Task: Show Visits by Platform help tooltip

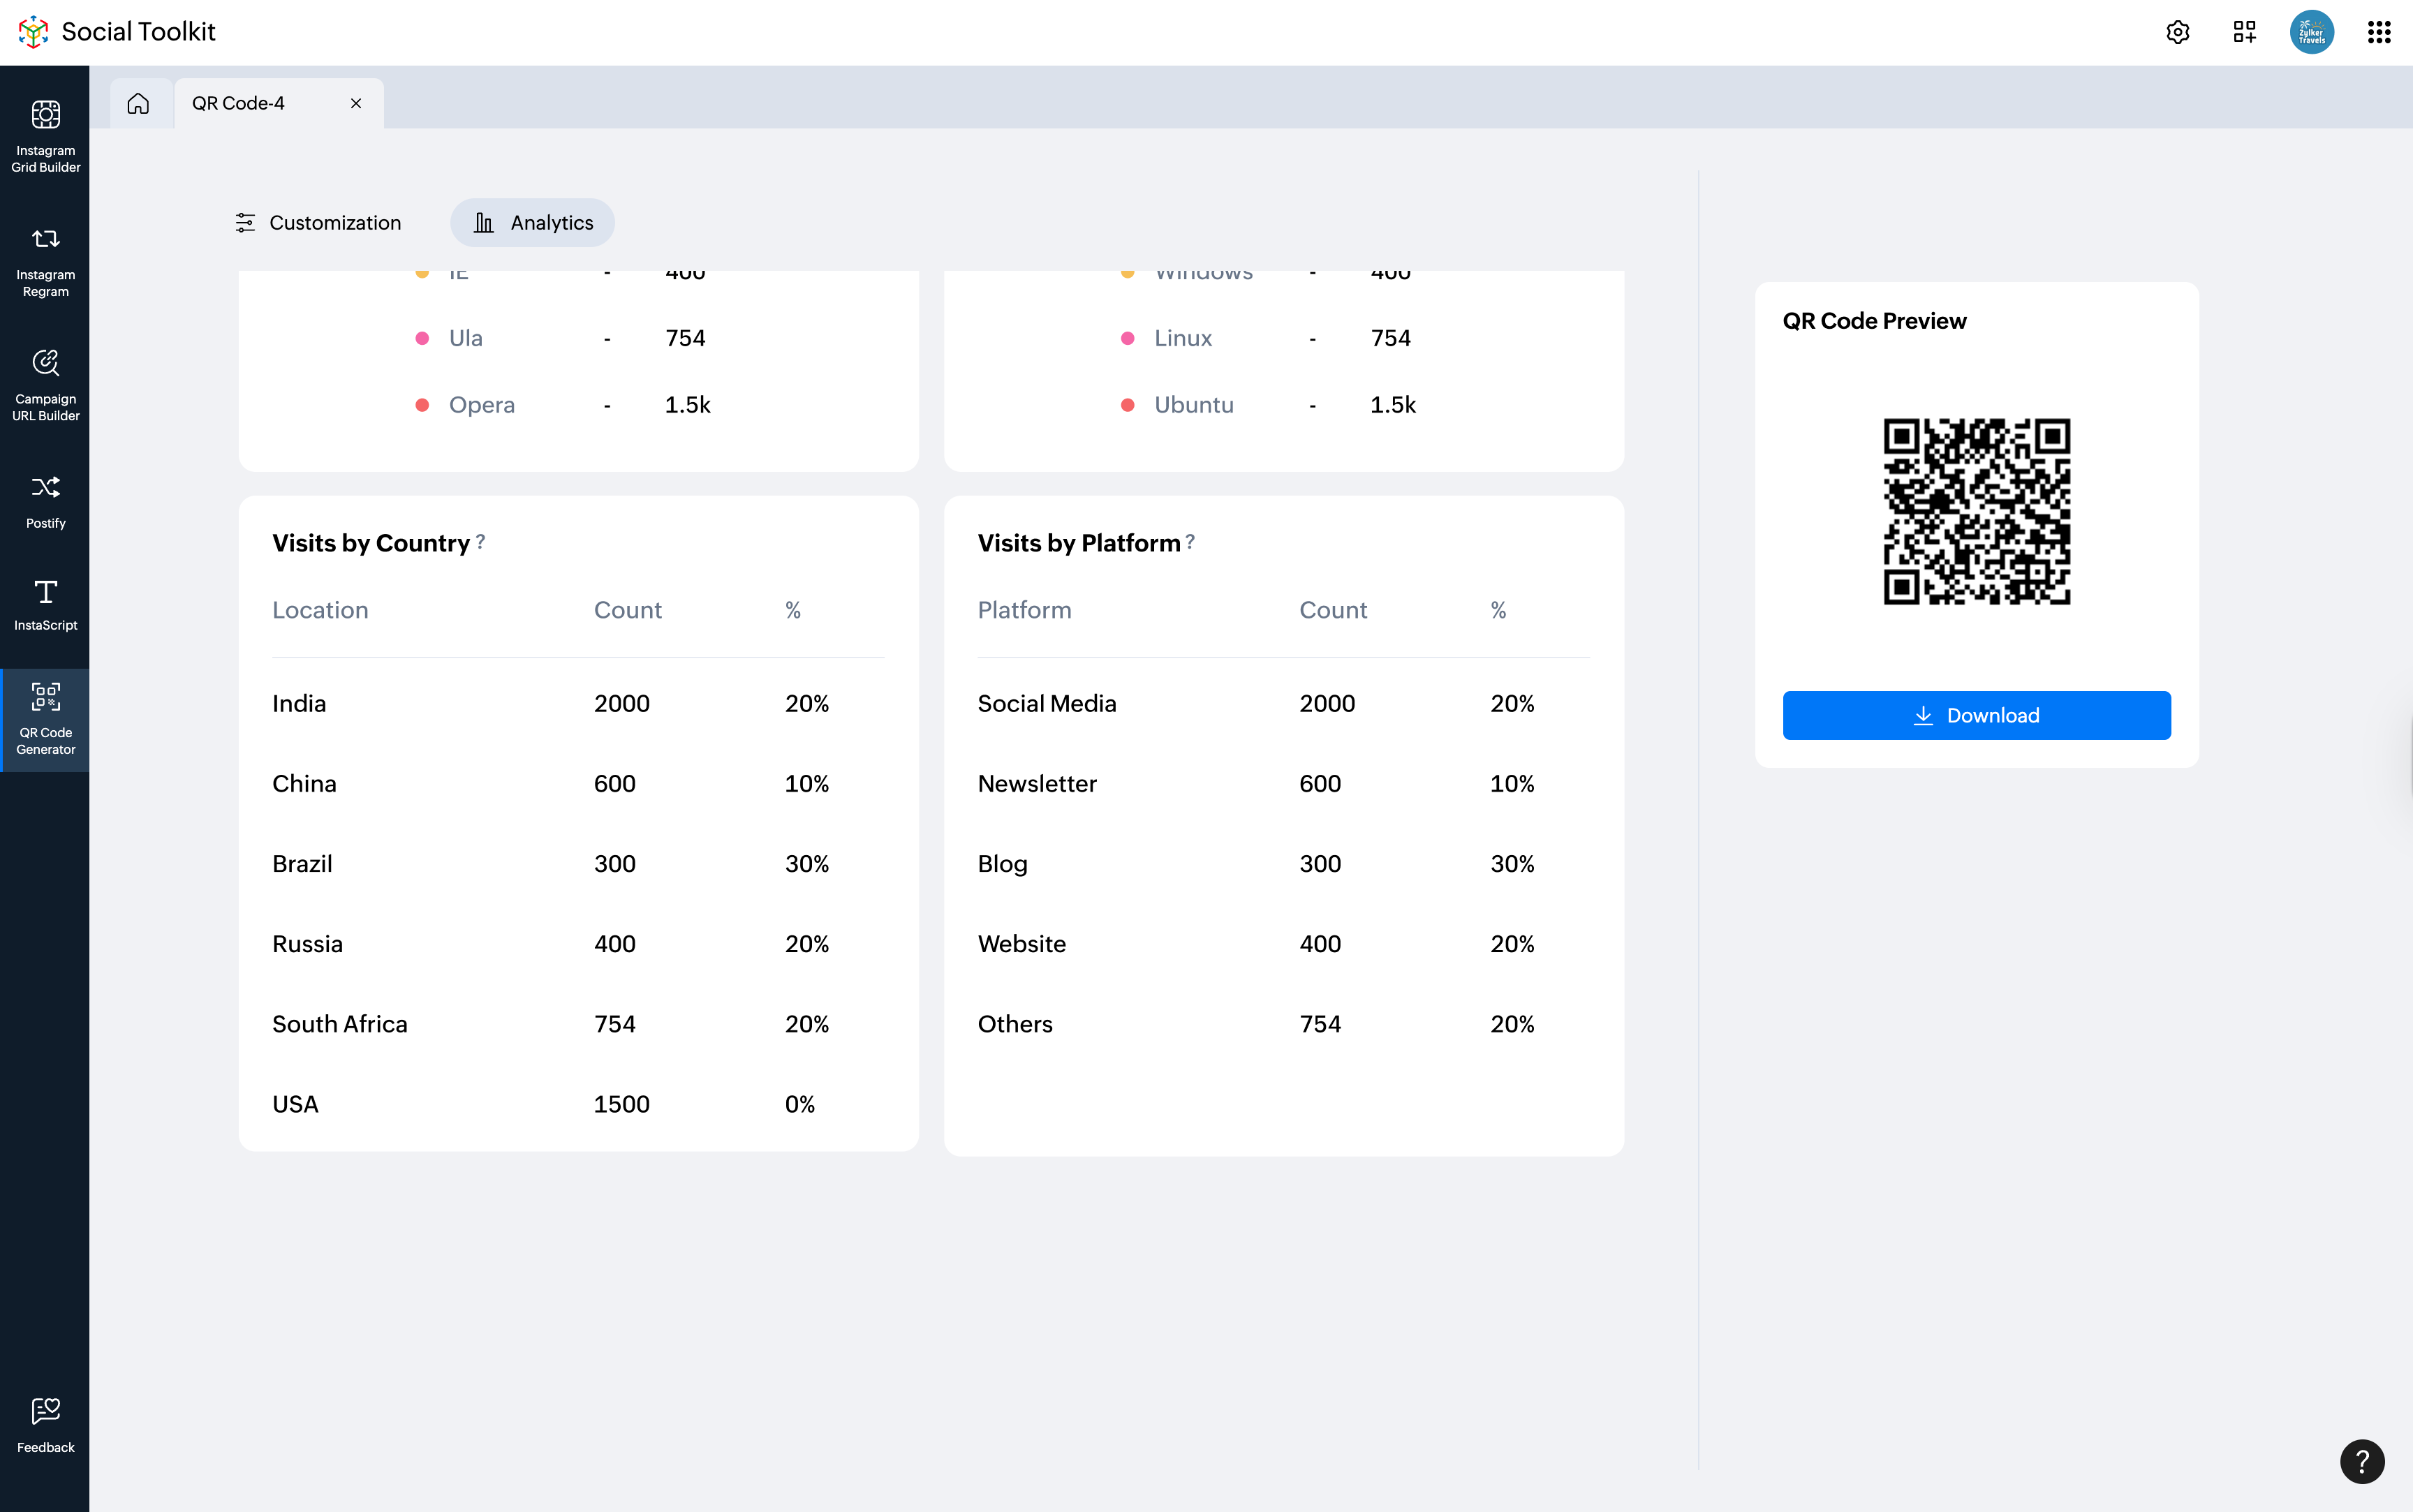Action: point(1190,541)
